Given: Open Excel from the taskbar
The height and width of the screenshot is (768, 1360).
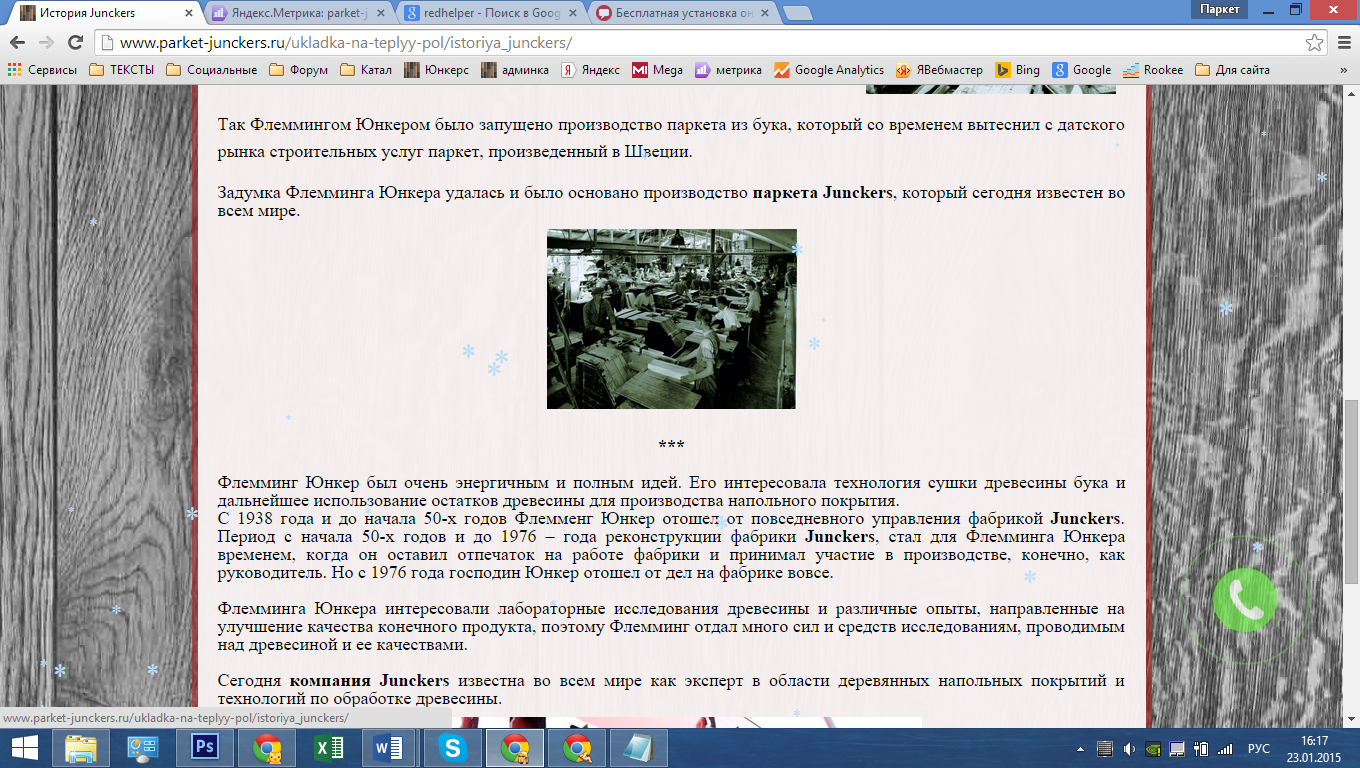Looking at the screenshot, I should pyautogui.click(x=329, y=748).
